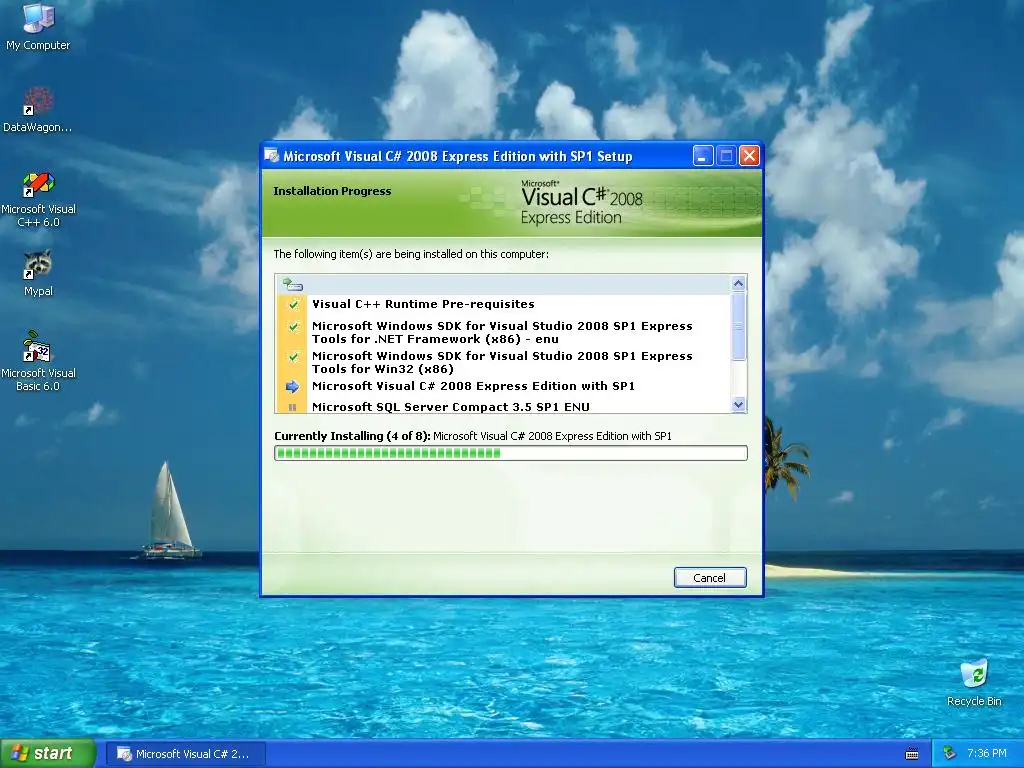Click the install list header icon

[293, 285]
